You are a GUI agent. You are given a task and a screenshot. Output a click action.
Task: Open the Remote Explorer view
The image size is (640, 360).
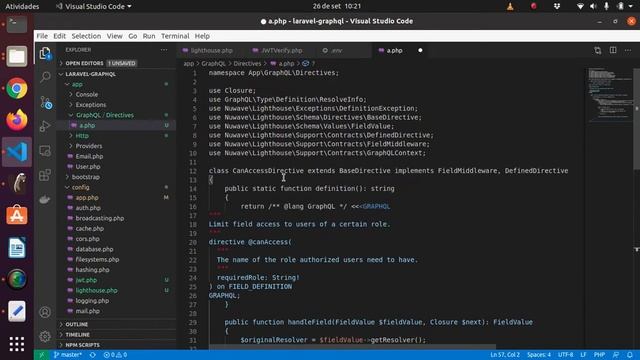(x=45, y=151)
